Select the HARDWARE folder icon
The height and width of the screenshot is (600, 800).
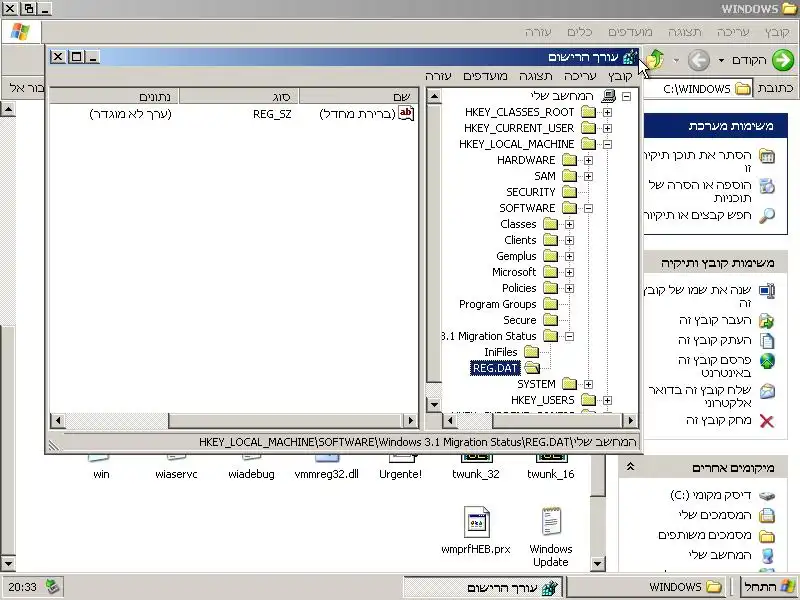coord(569,160)
